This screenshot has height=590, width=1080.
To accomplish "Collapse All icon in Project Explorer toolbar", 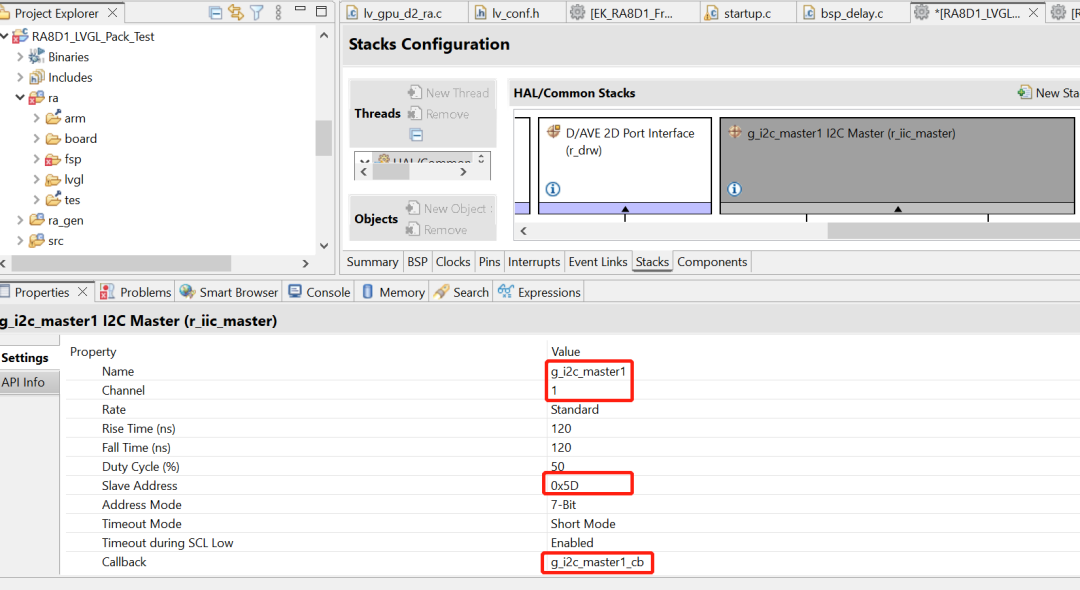I will click(216, 12).
